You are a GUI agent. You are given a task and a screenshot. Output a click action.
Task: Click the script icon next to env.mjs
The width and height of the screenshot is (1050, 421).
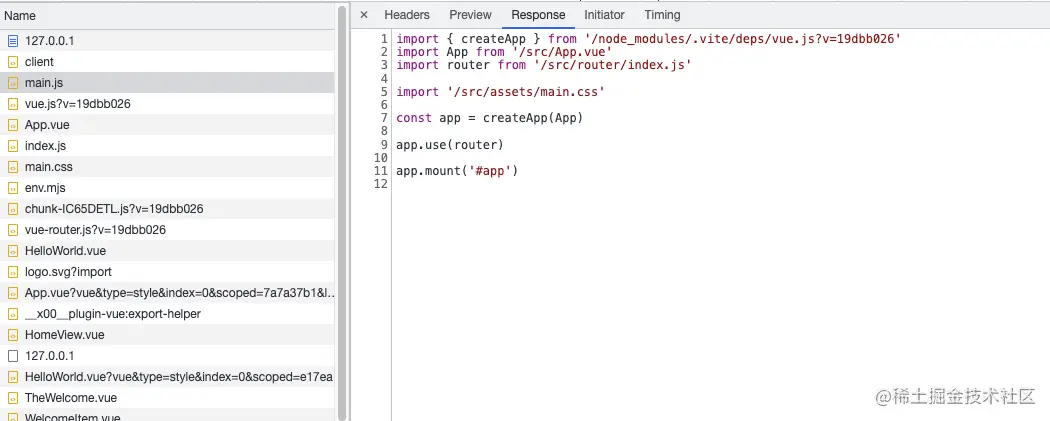(13, 187)
